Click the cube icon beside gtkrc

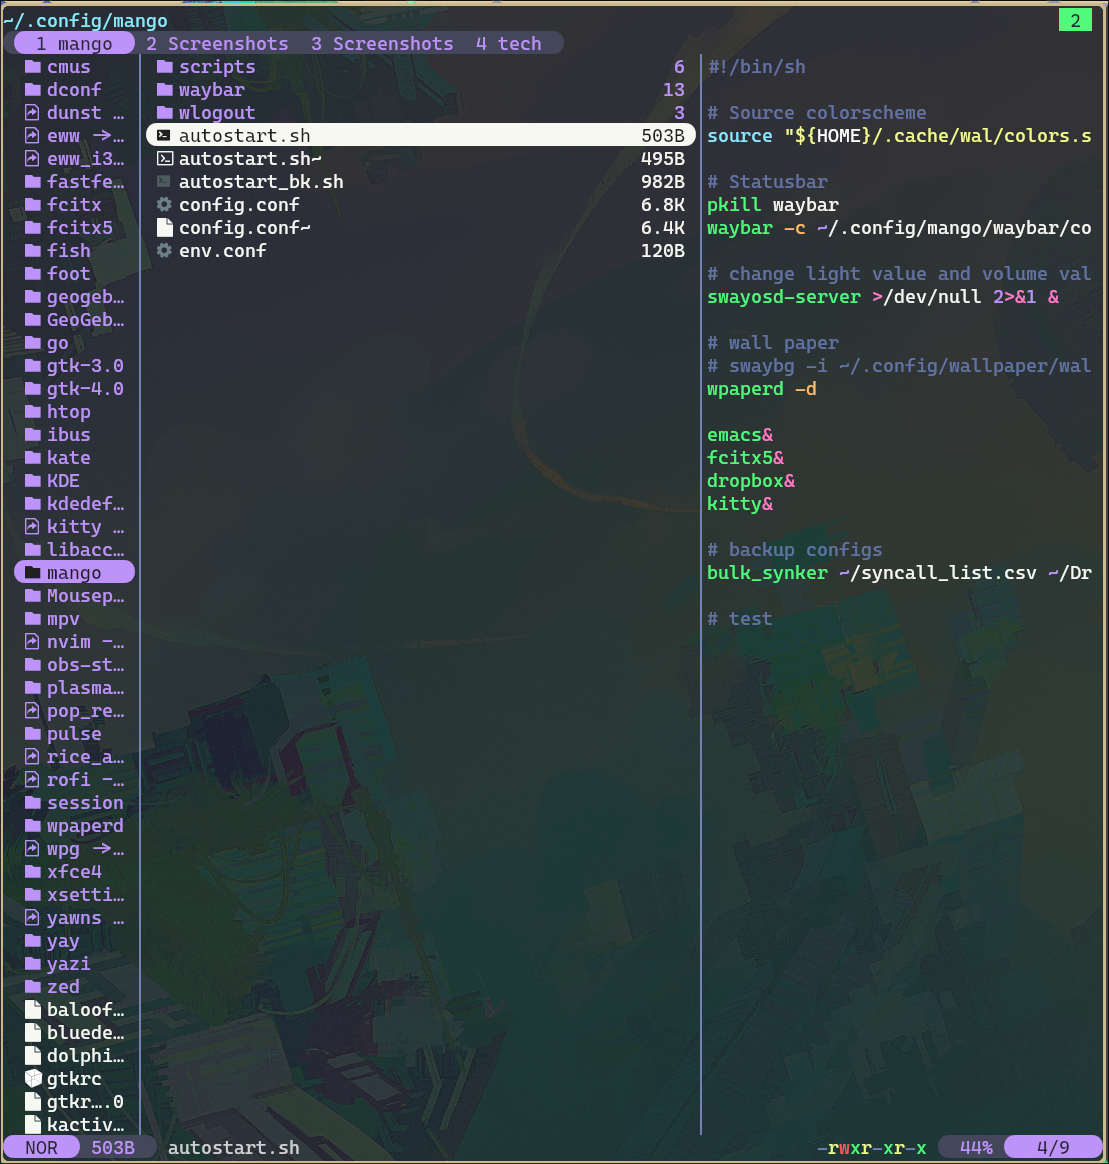click(32, 1079)
